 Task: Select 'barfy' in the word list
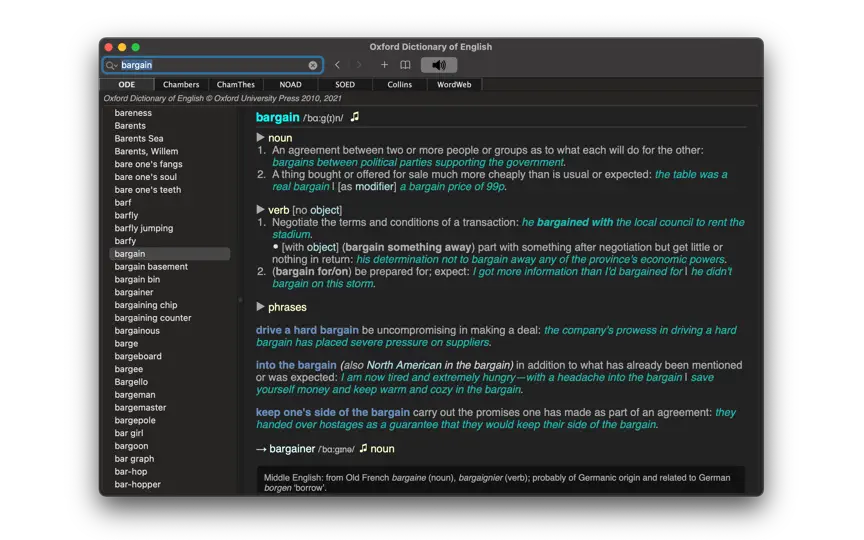tap(125, 241)
